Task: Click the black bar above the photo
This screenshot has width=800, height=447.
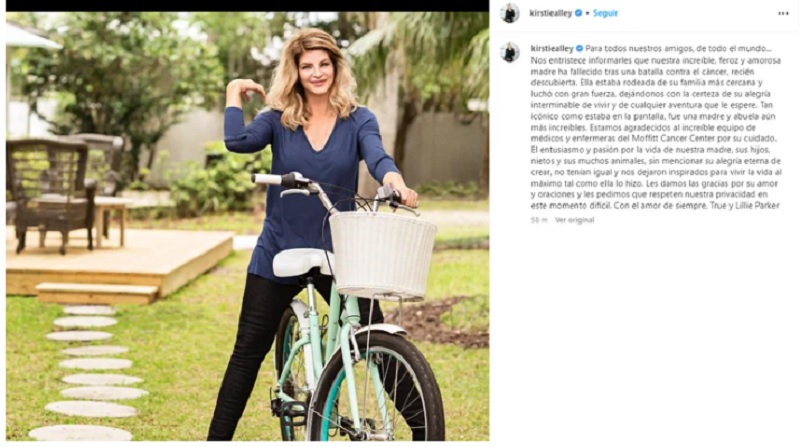Action: pos(247,6)
